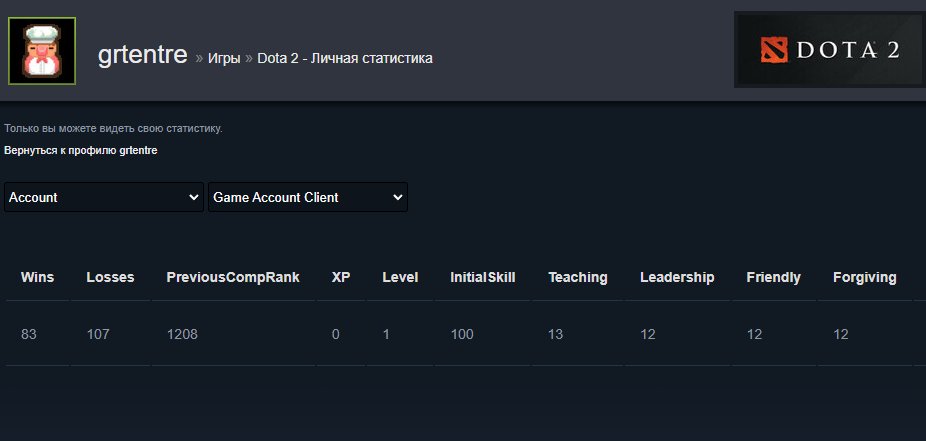Viewport: 926px width, 441px height.
Task: Select the Wins value 83
Action: coord(28,334)
